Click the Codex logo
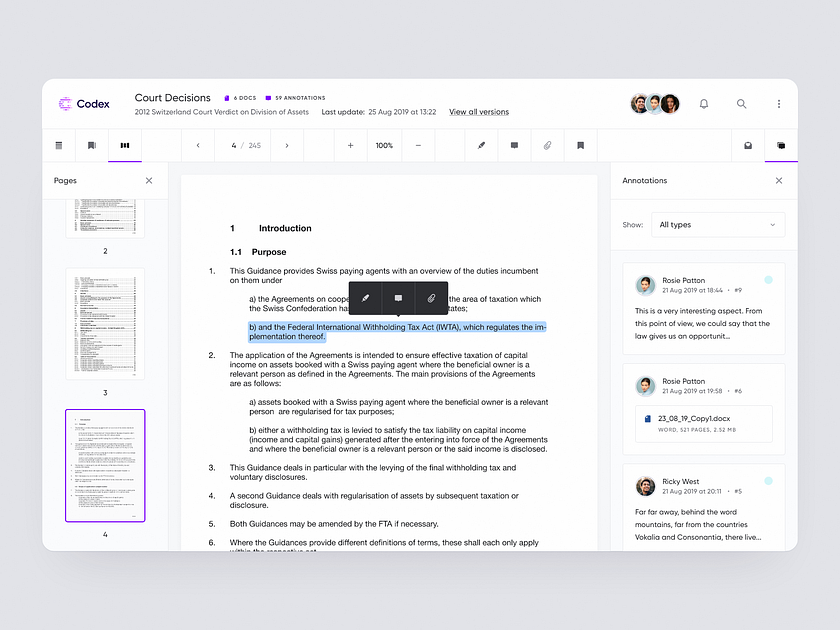Viewport: 840px width, 630px height. pos(83,103)
